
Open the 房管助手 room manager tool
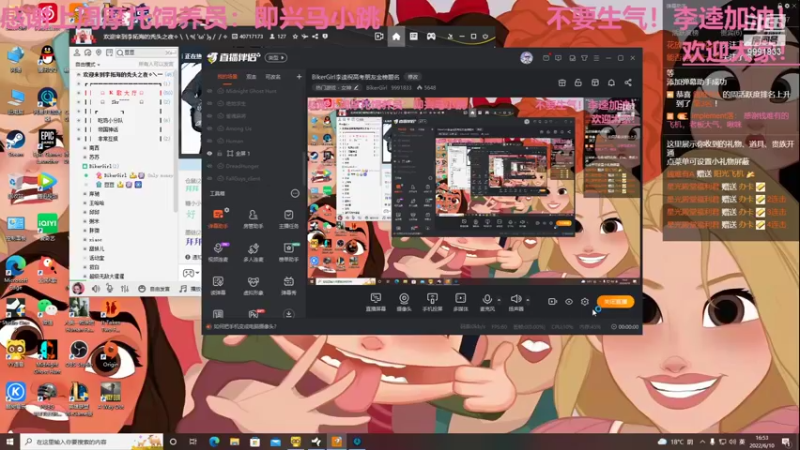[253, 218]
